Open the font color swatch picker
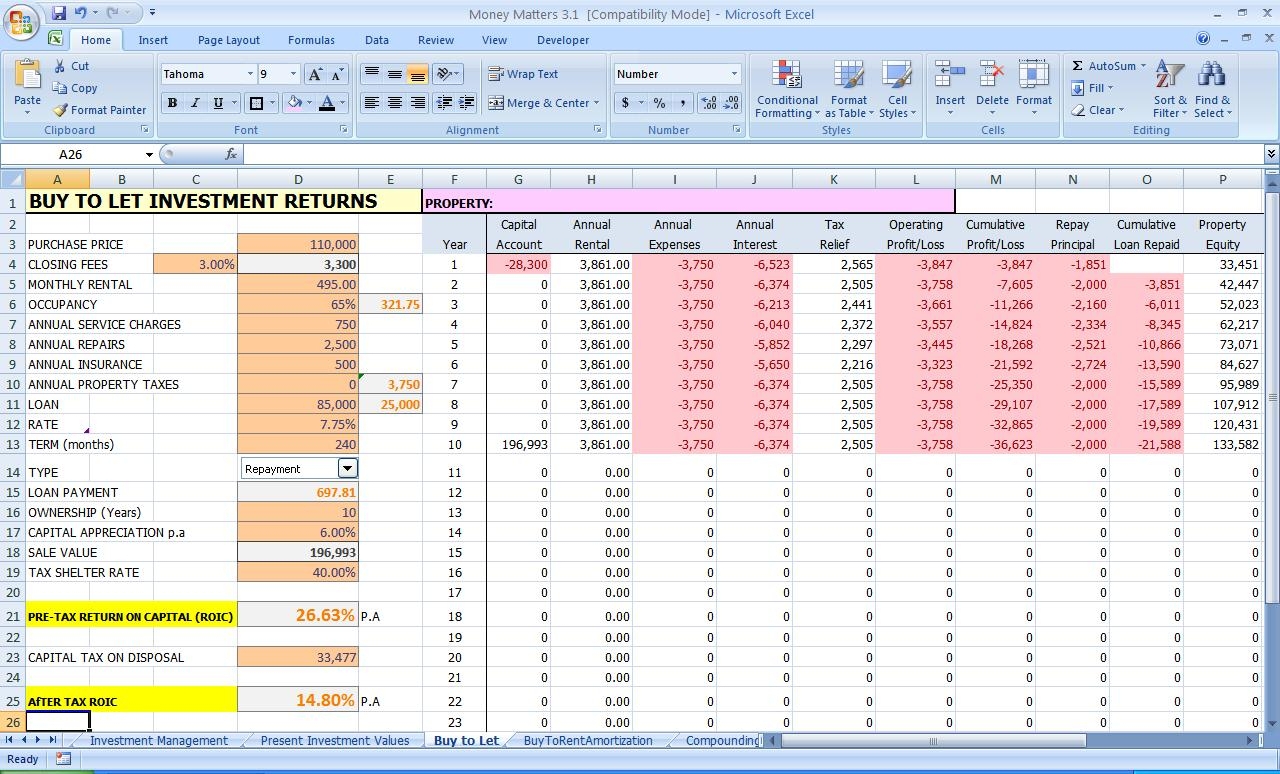Screen dimensions: 1280x774 pos(340,104)
